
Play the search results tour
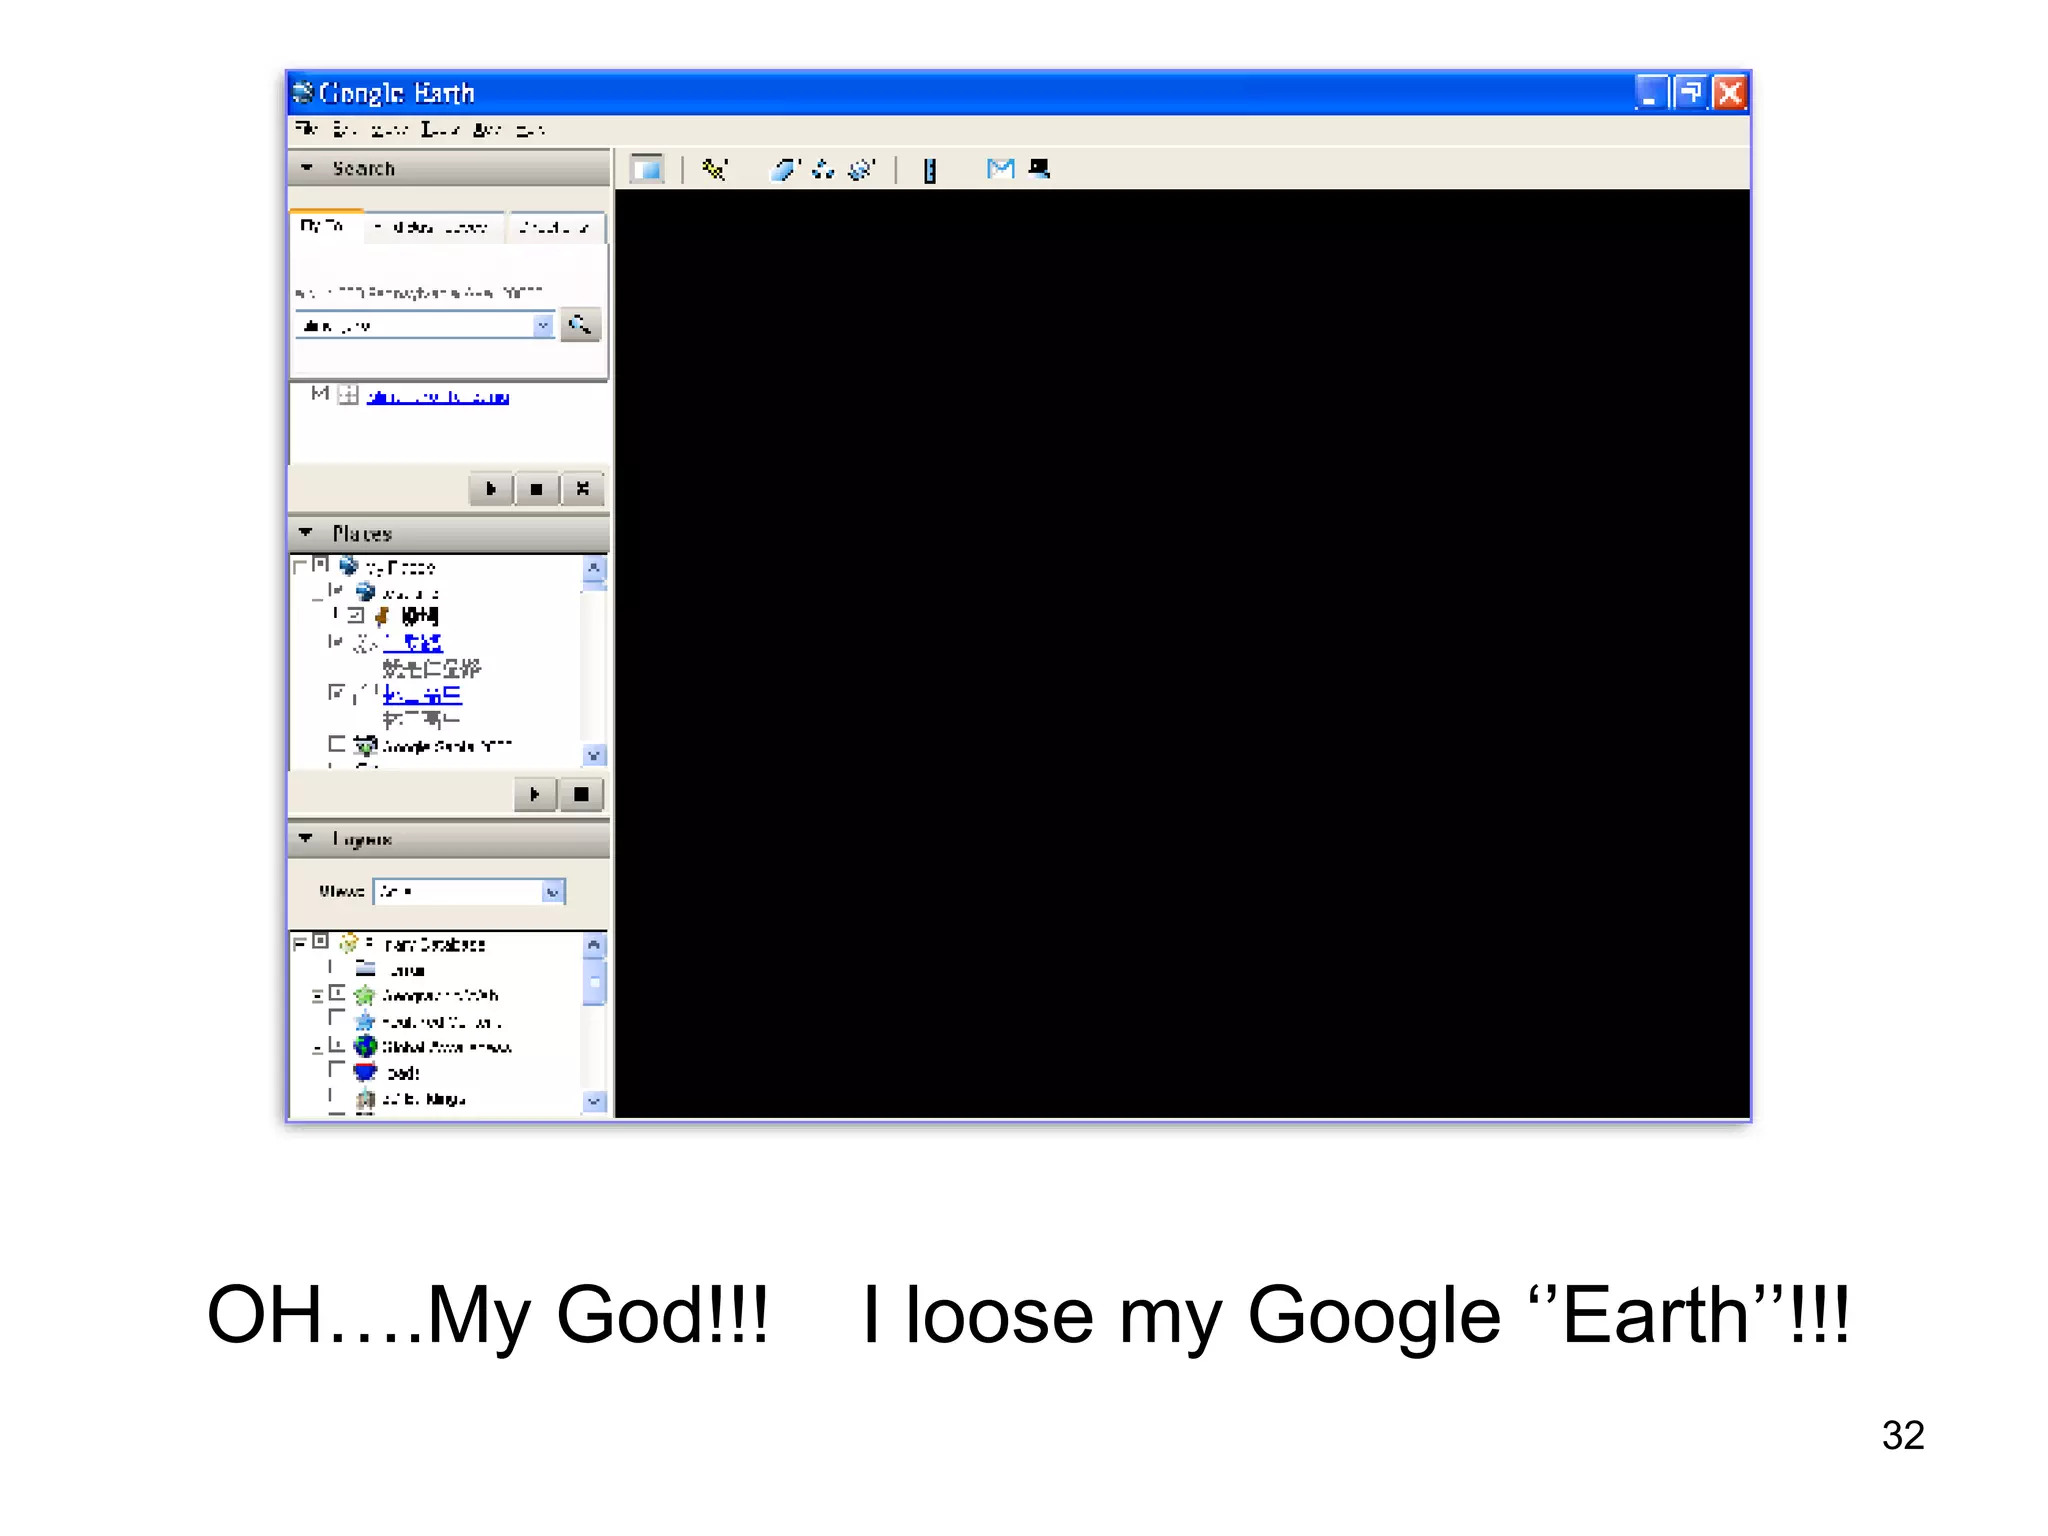491,489
